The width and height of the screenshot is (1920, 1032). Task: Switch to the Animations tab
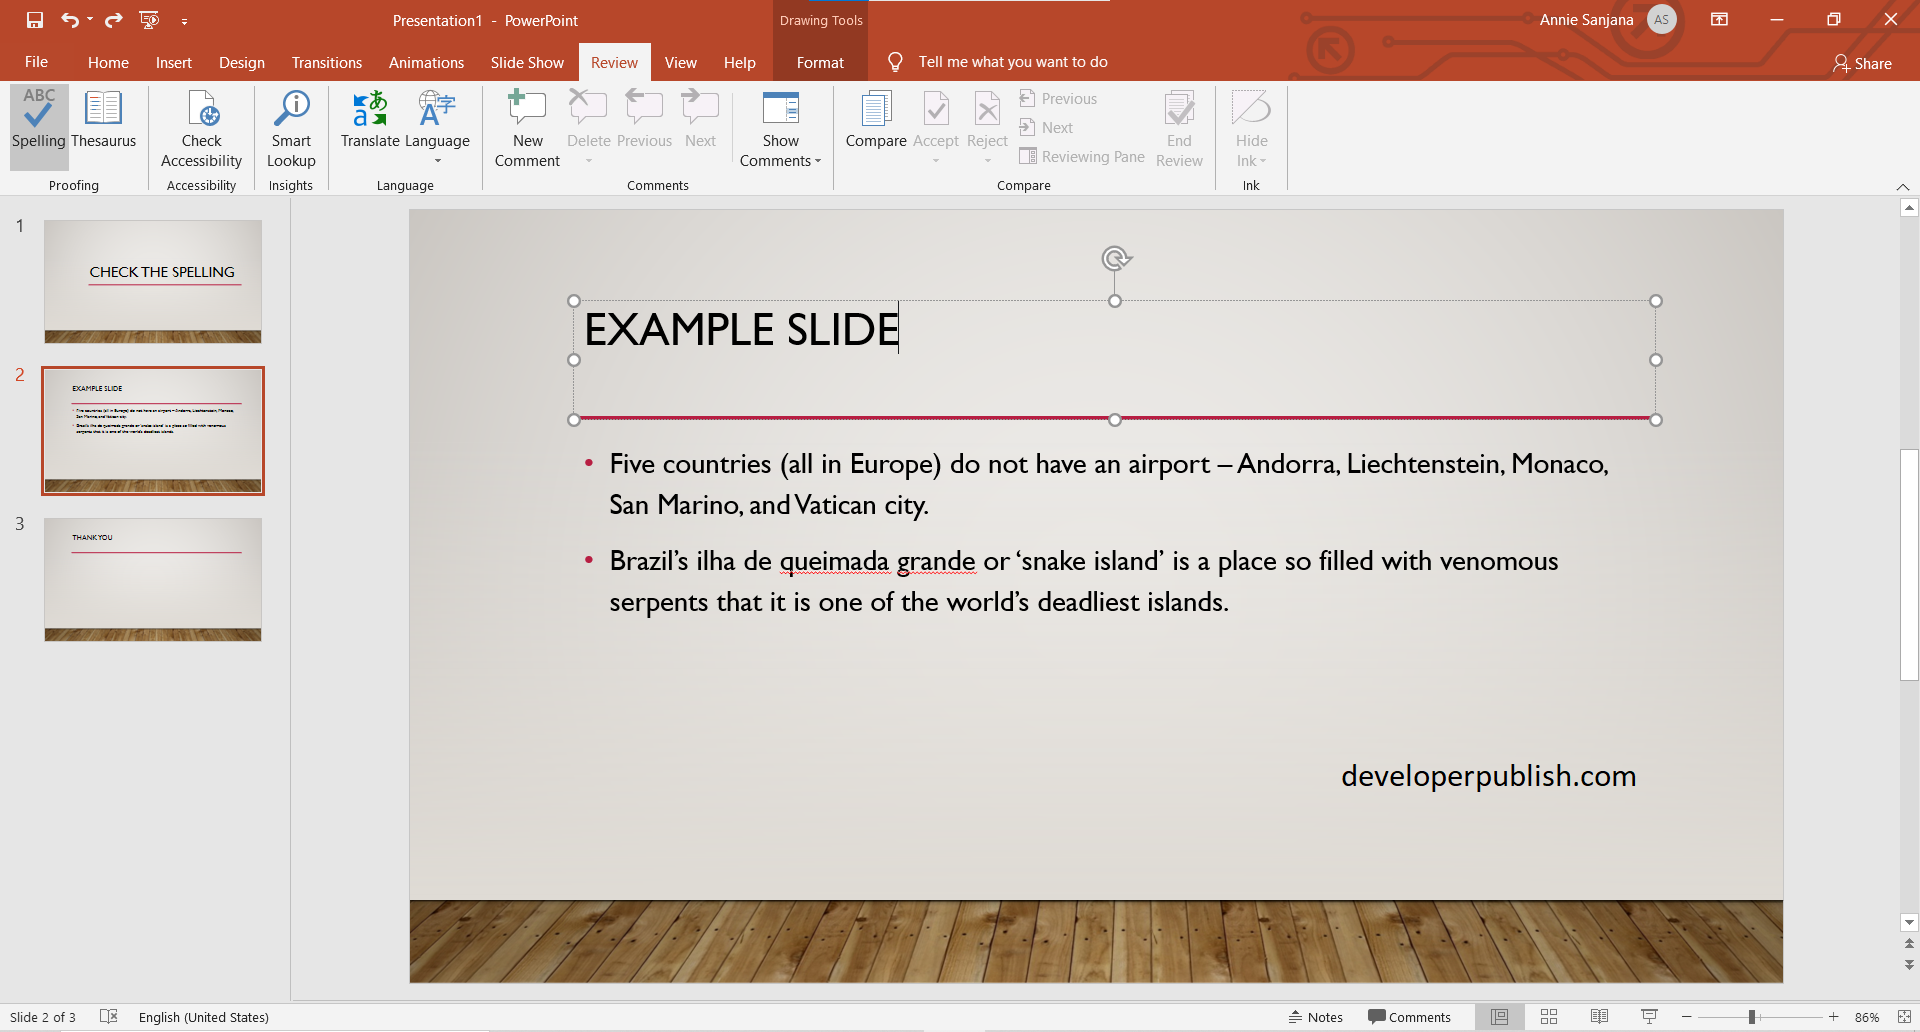click(x=426, y=62)
